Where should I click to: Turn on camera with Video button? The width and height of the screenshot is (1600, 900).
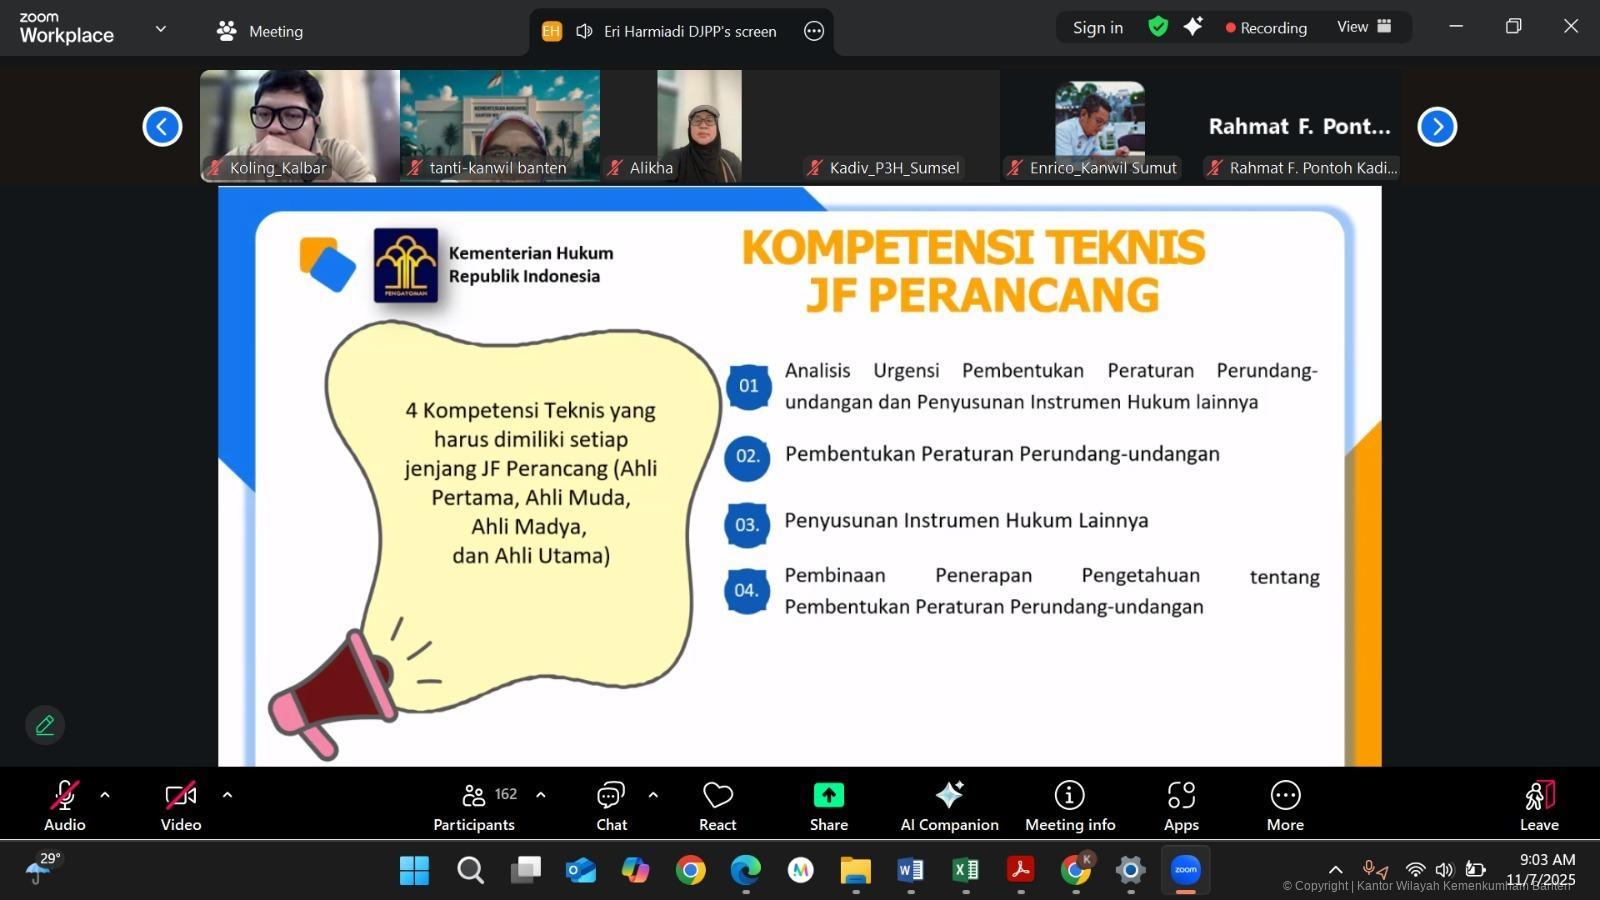pyautogui.click(x=181, y=806)
